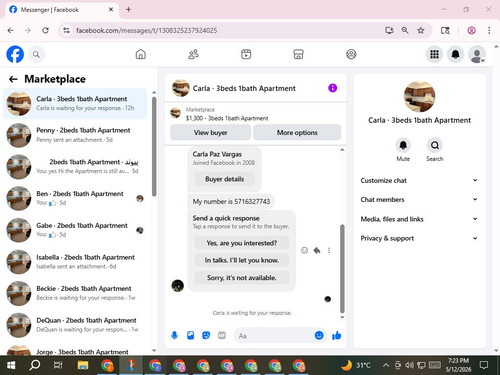The image size is (500, 375).
Task: Open Beckie - 2beds 1bath Apartment chat
Action: 75,293
